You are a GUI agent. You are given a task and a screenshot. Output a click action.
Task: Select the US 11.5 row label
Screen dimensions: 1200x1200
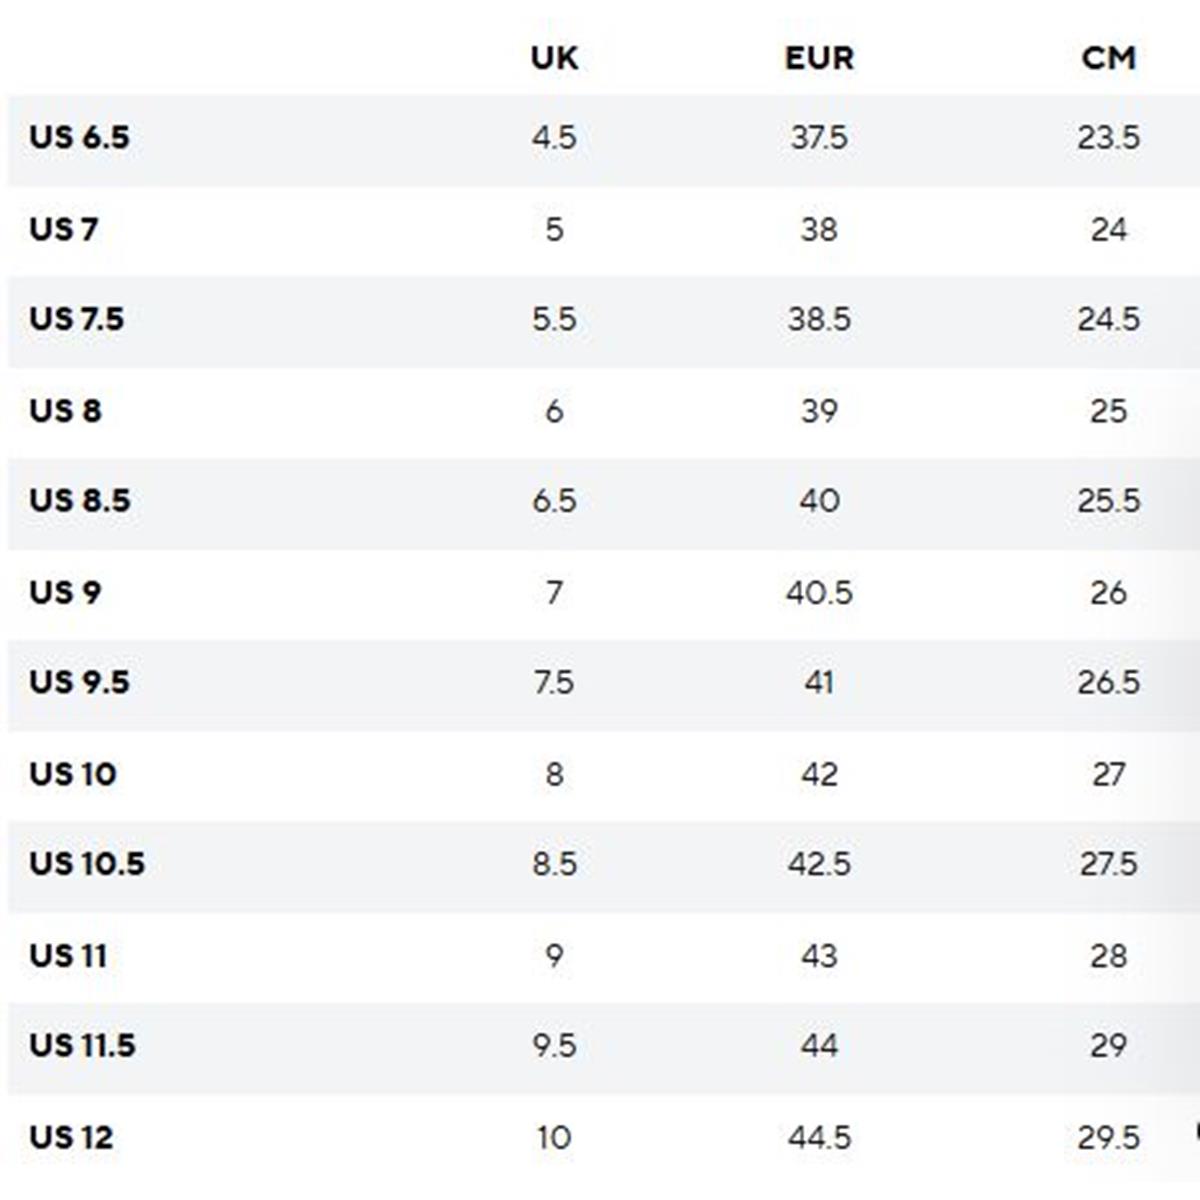coord(82,1045)
